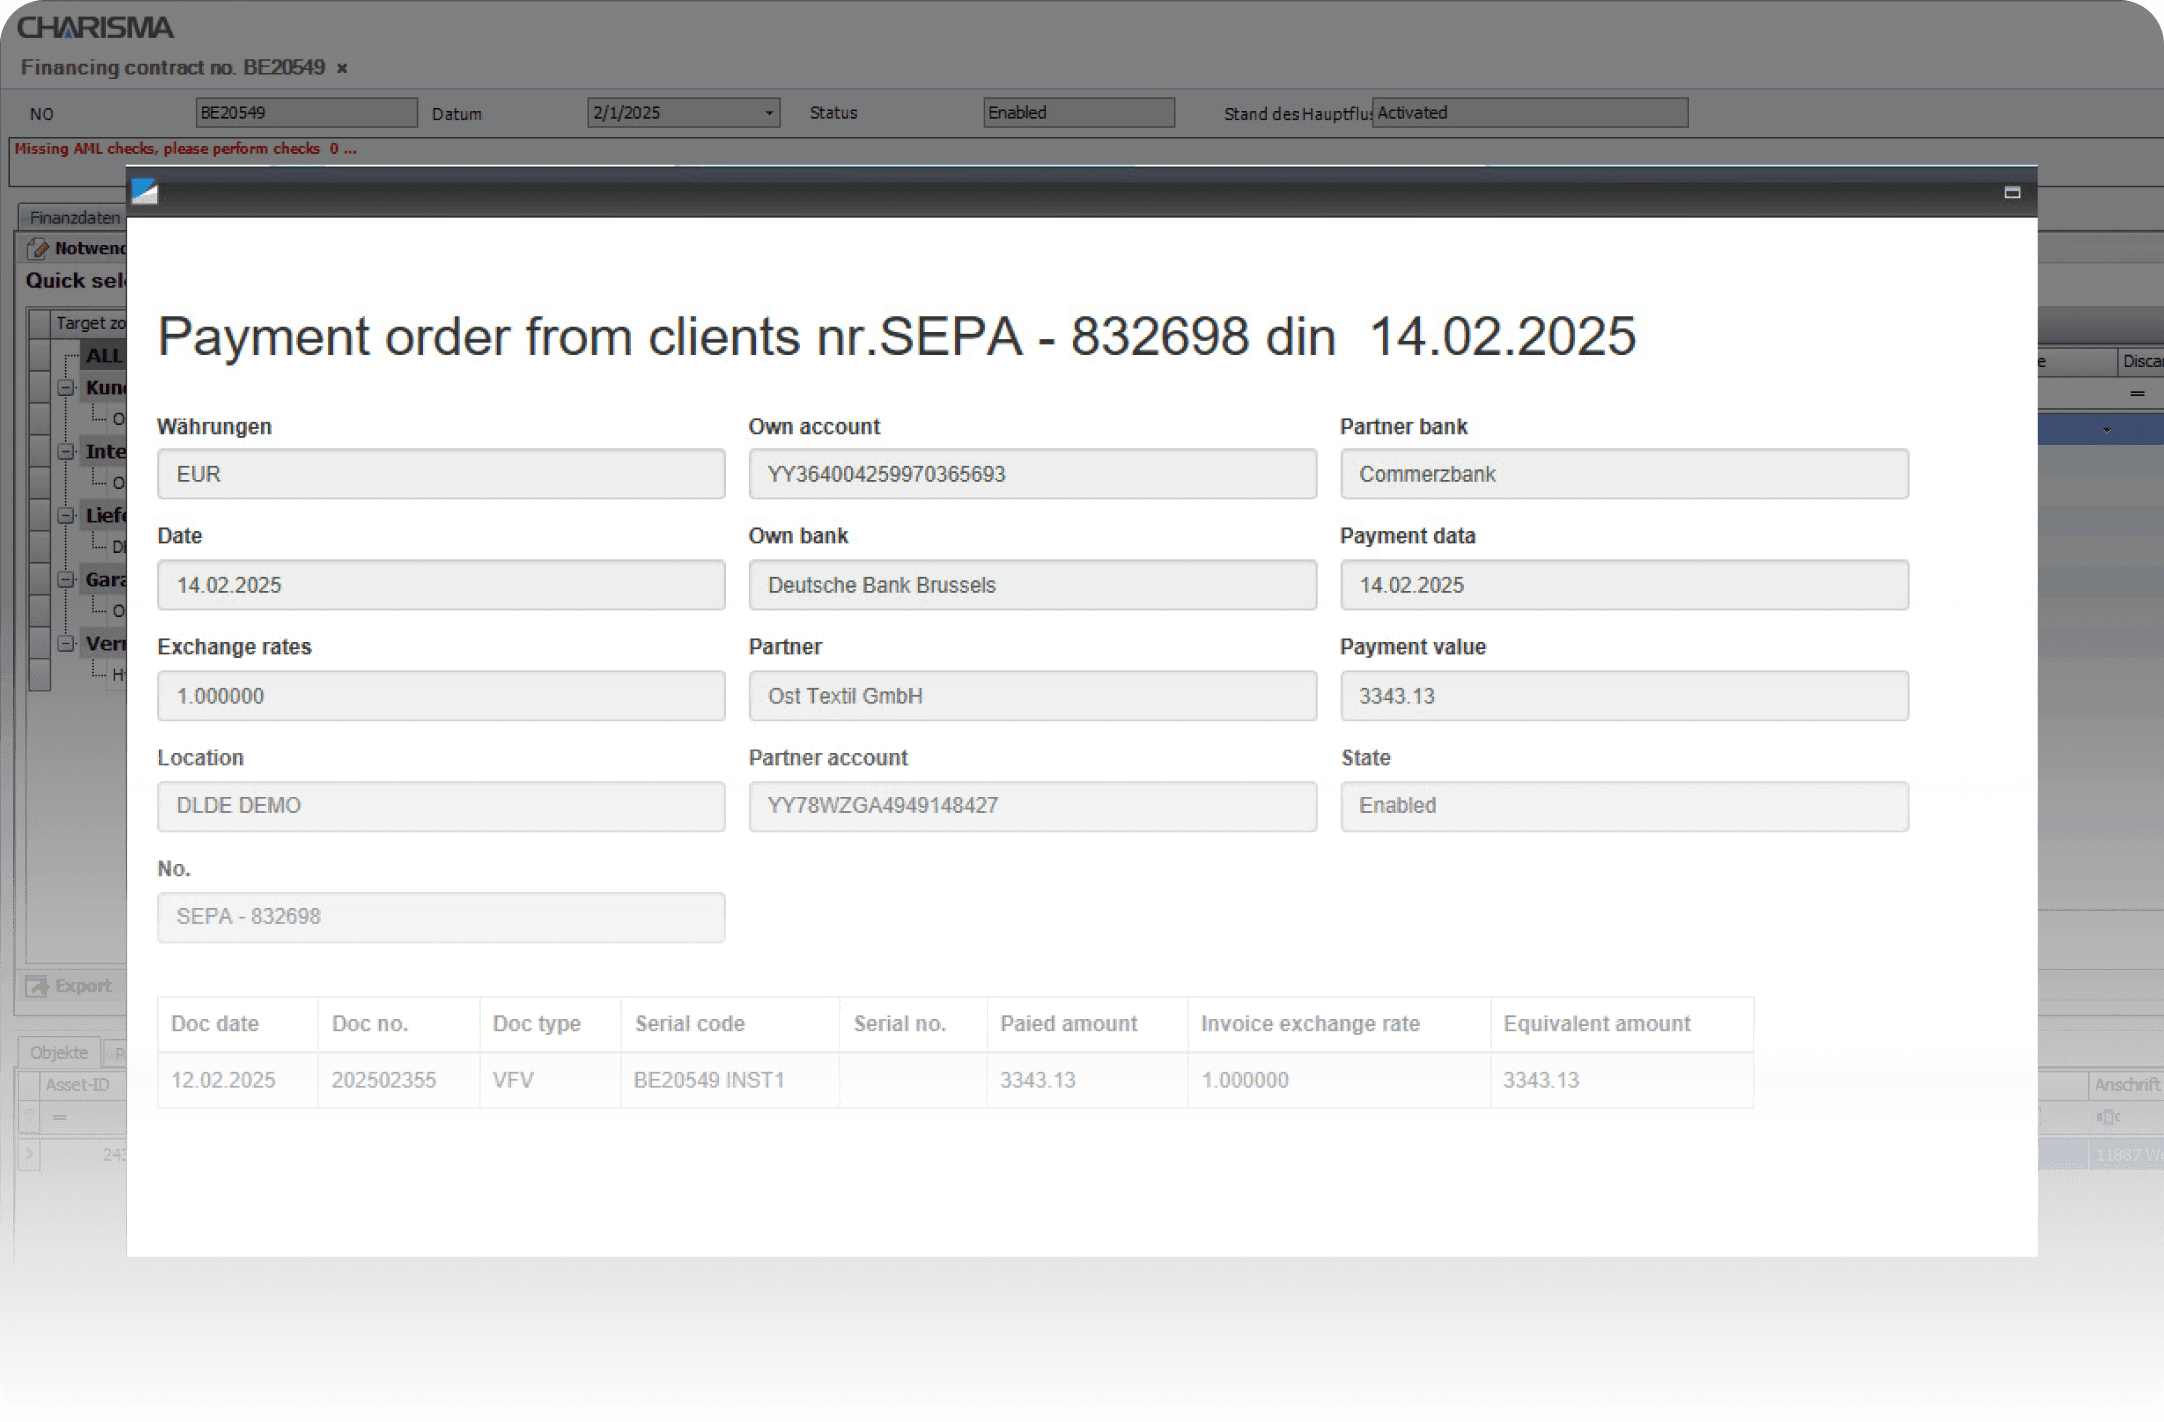Click the Partner bank field Commerzbank

pos(1623,474)
